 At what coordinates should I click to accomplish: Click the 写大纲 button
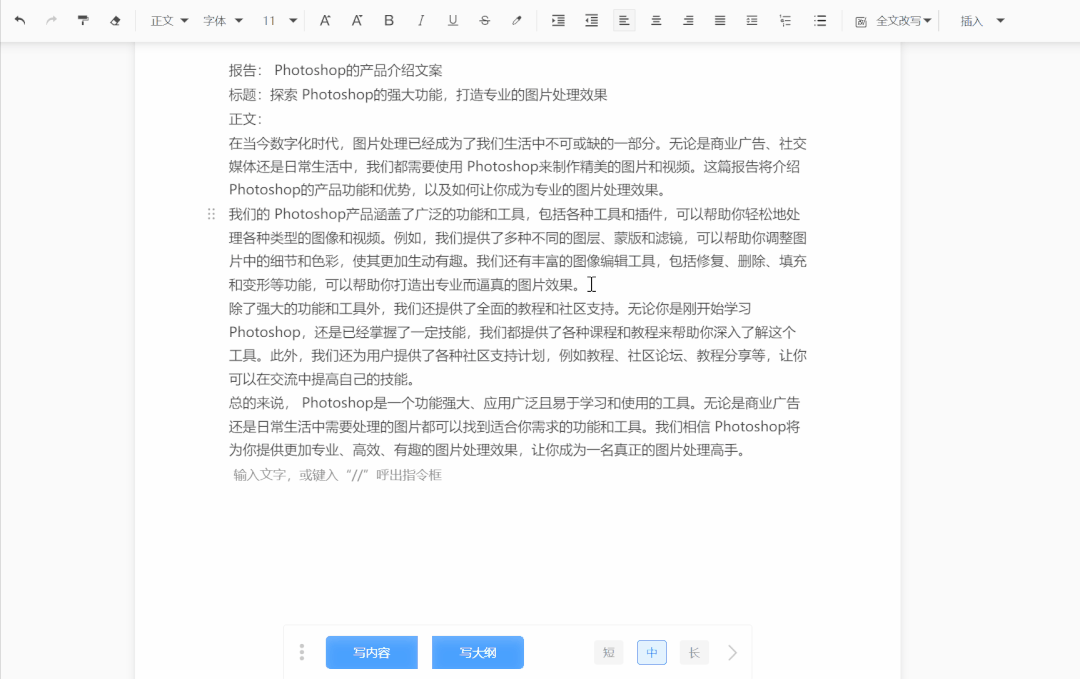pos(478,652)
